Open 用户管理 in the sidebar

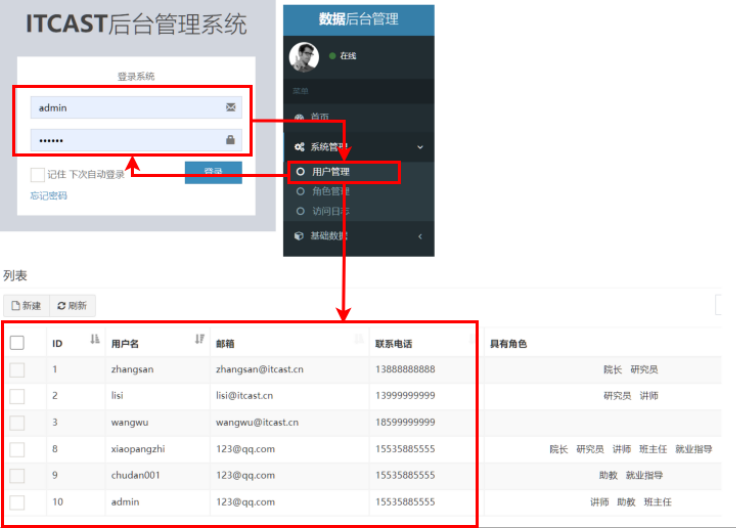click(x=331, y=172)
